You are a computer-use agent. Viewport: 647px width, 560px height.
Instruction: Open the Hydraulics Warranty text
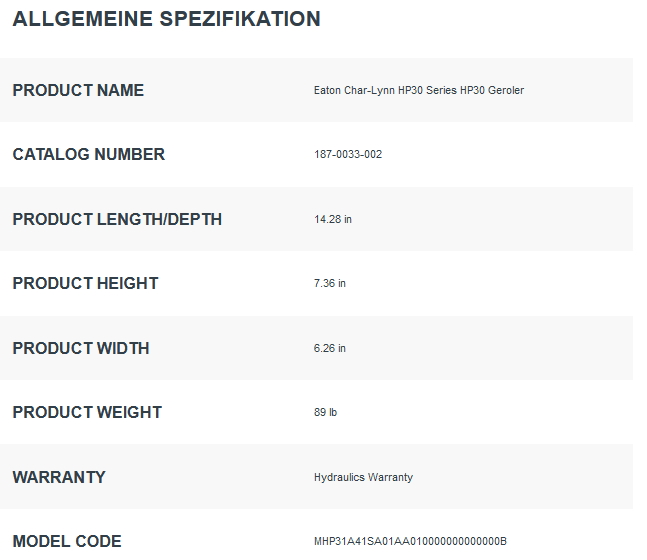(363, 477)
